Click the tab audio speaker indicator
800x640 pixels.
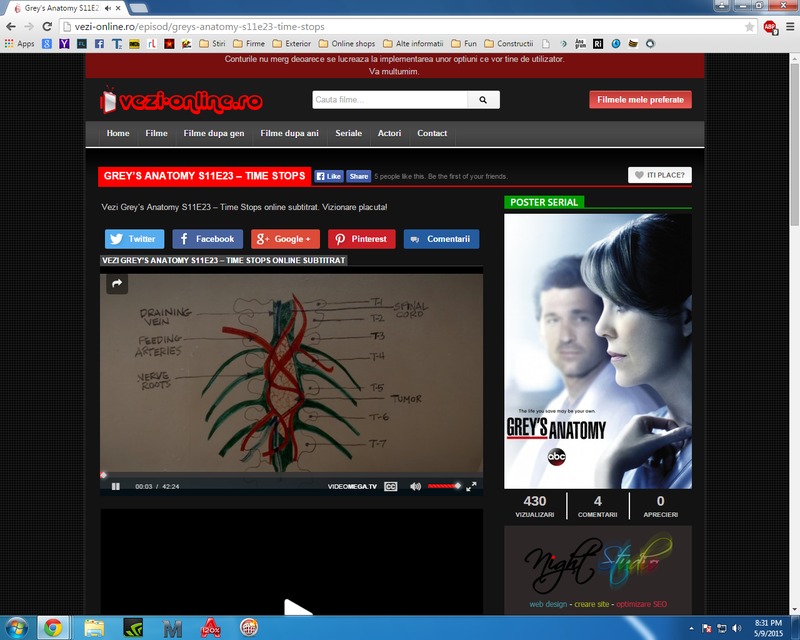click(x=108, y=8)
